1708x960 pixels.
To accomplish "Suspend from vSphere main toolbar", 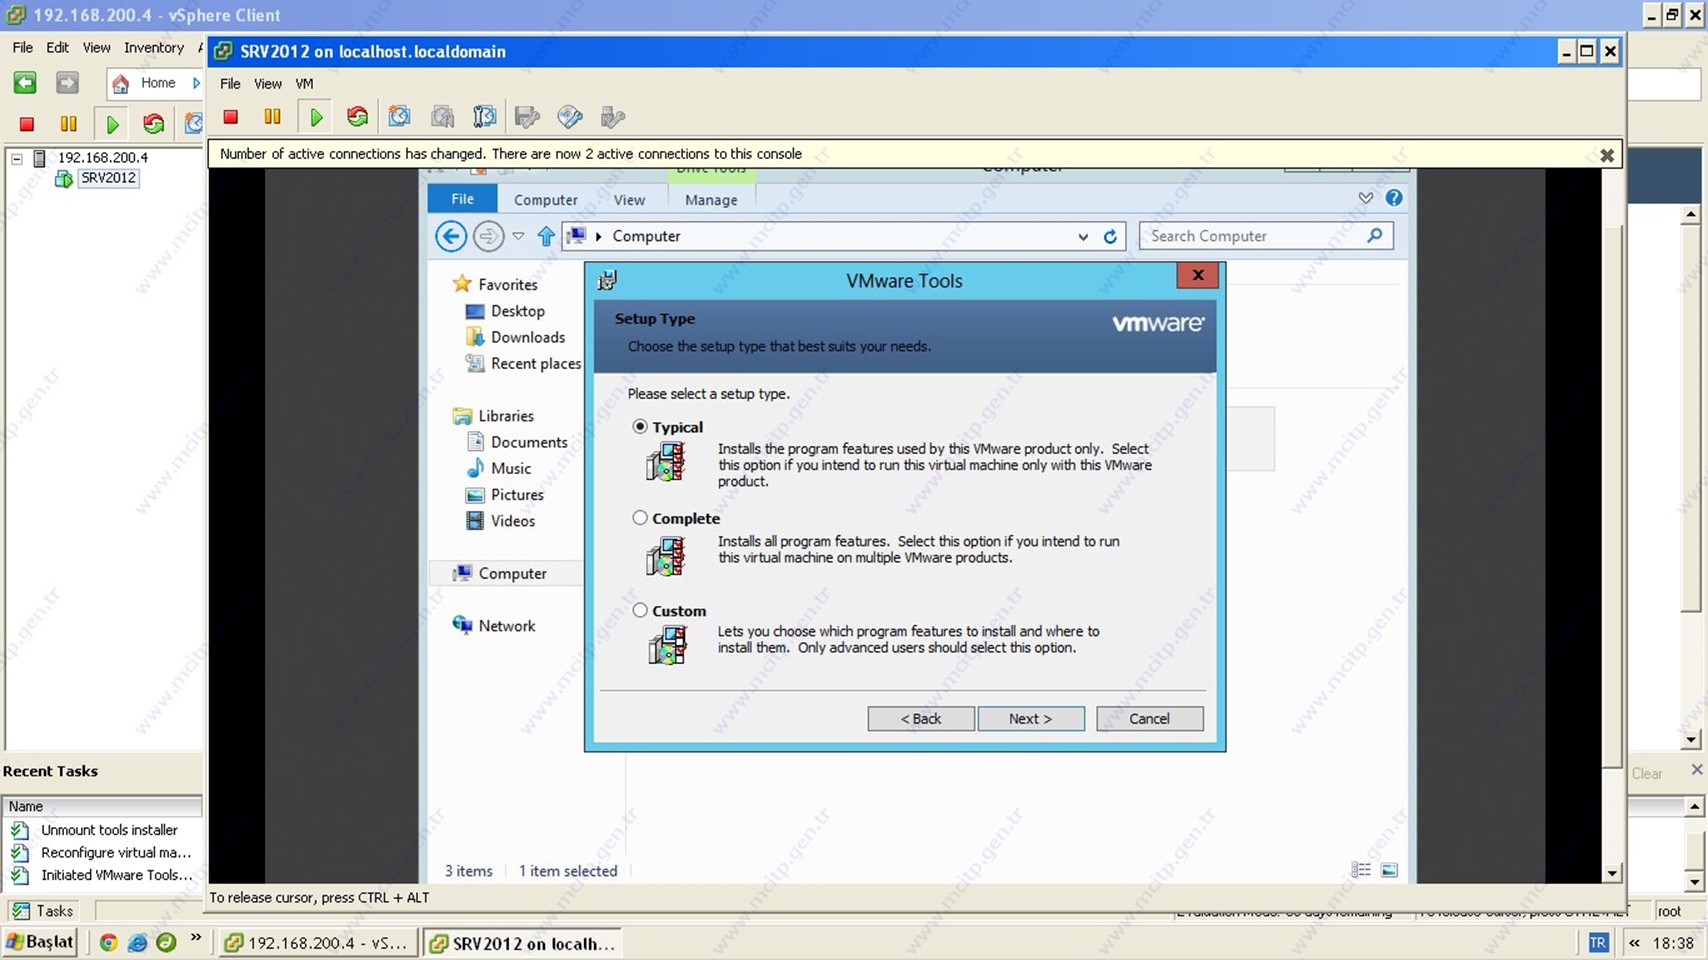I will [x=68, y=124].
